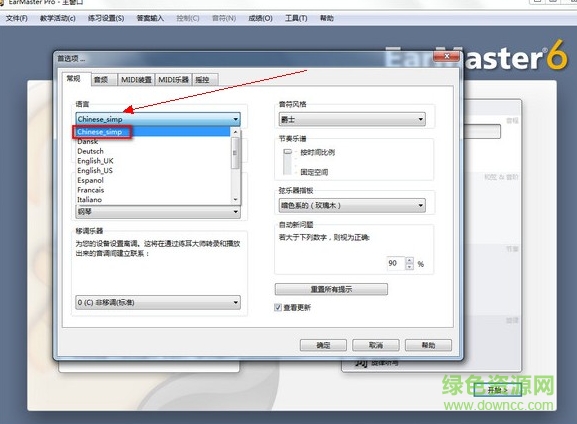Decrease the percentage with down spinner arrow
Viewport: 577px width, 424px height.
(410, 267)
